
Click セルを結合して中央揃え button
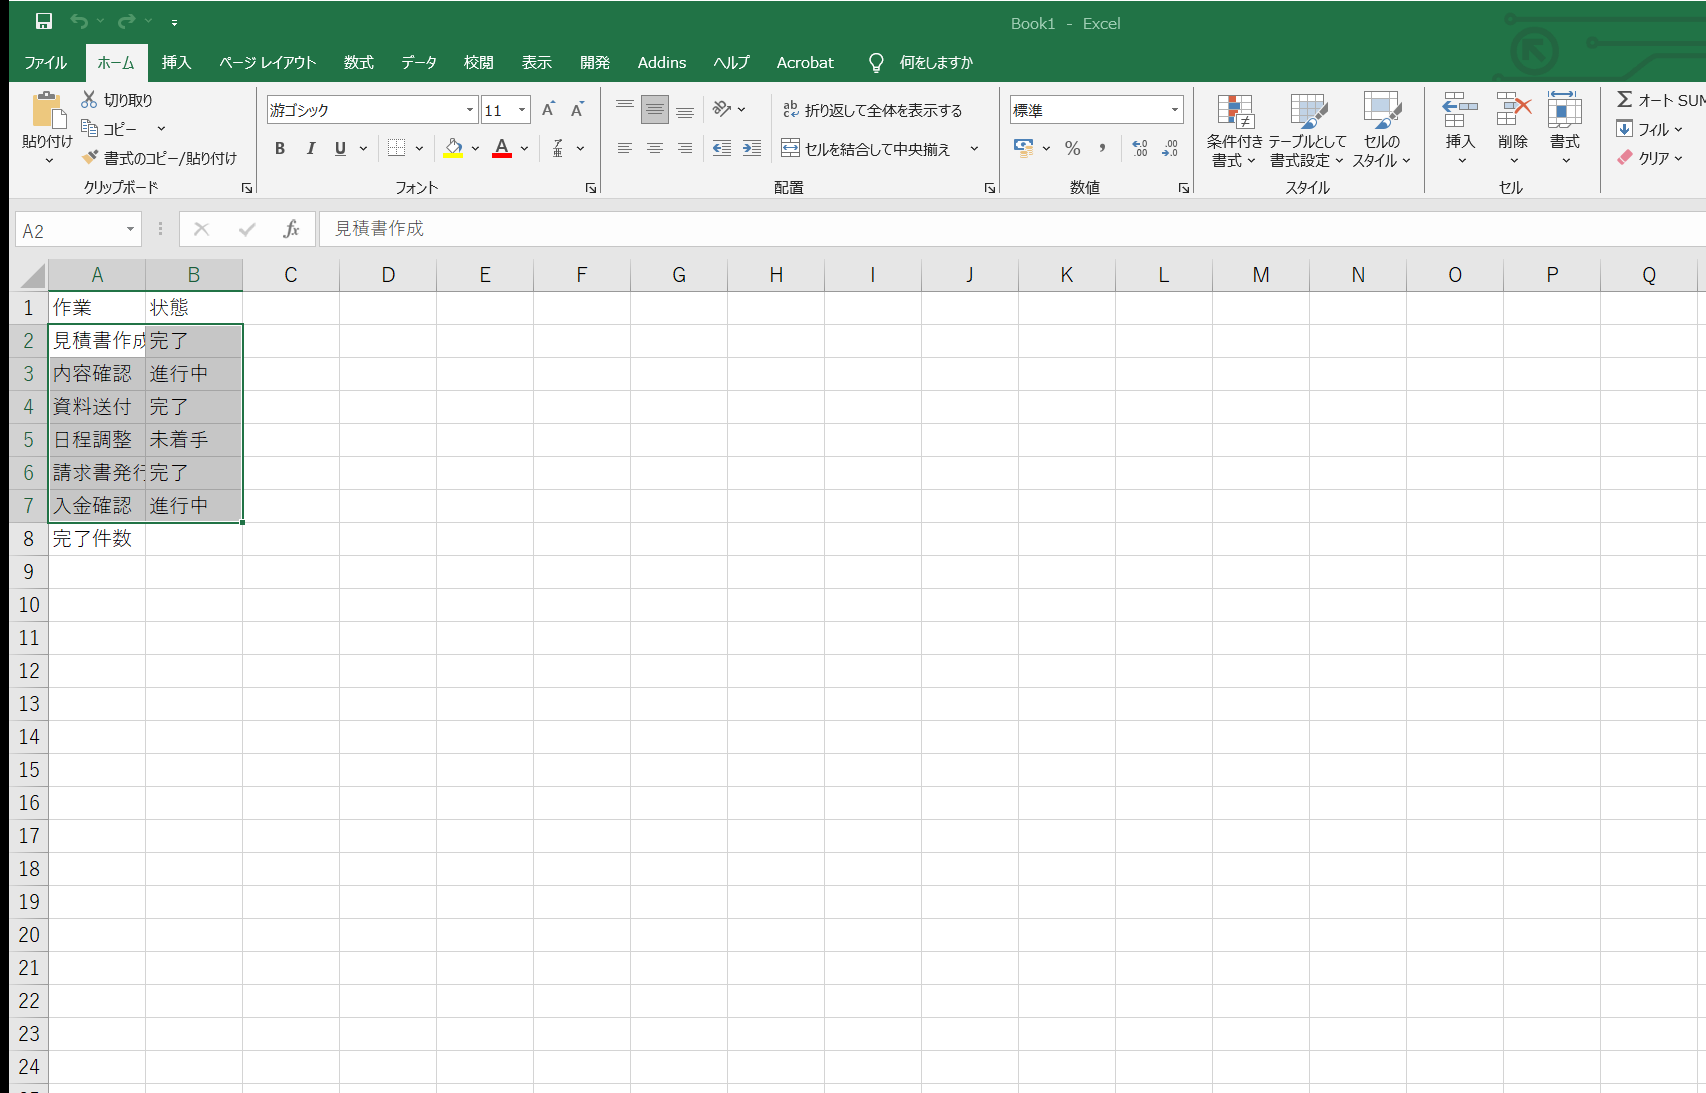pos(866,149)
